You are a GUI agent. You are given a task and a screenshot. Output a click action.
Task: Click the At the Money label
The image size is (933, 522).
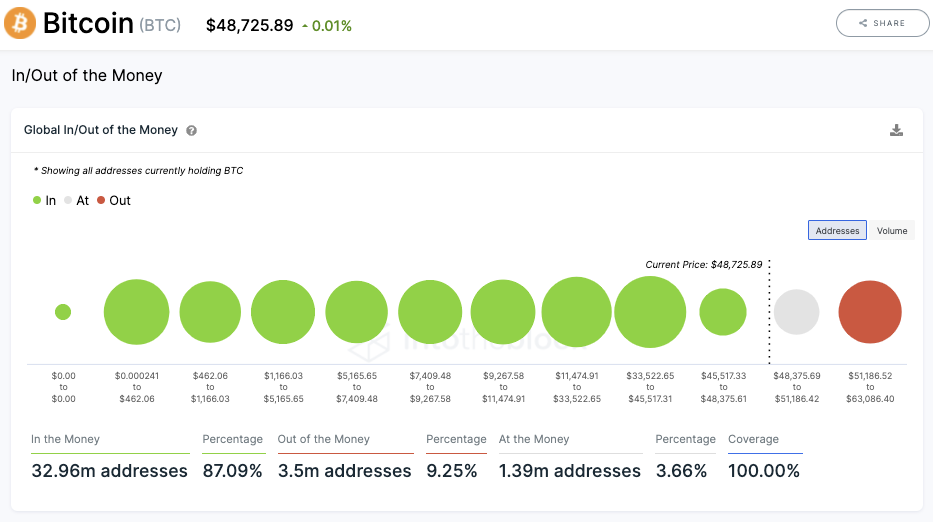coord(534,439)
